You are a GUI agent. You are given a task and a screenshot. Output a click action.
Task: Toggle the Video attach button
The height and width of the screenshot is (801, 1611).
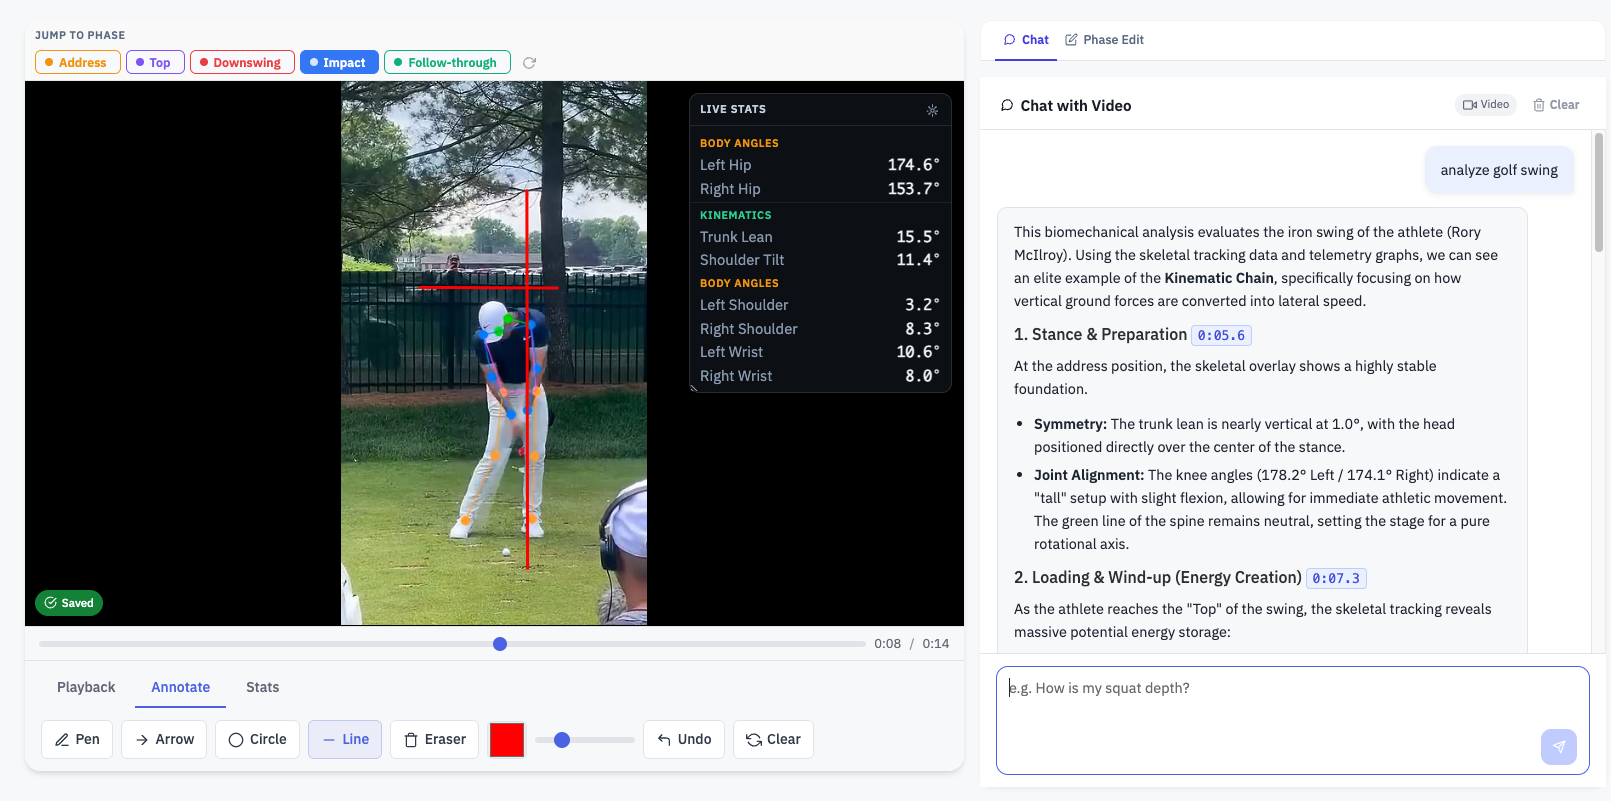[1486, 105]
